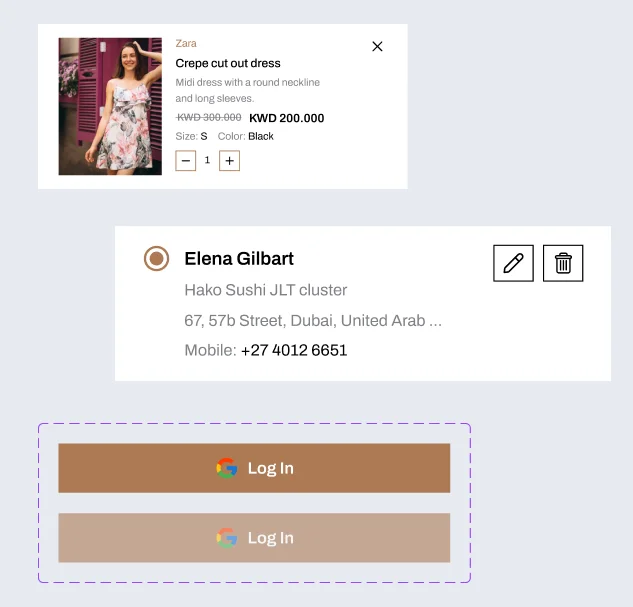Click Google logo in faded Log In button
The width and height of the screenshot is (633, 607).
pos(227,538)
